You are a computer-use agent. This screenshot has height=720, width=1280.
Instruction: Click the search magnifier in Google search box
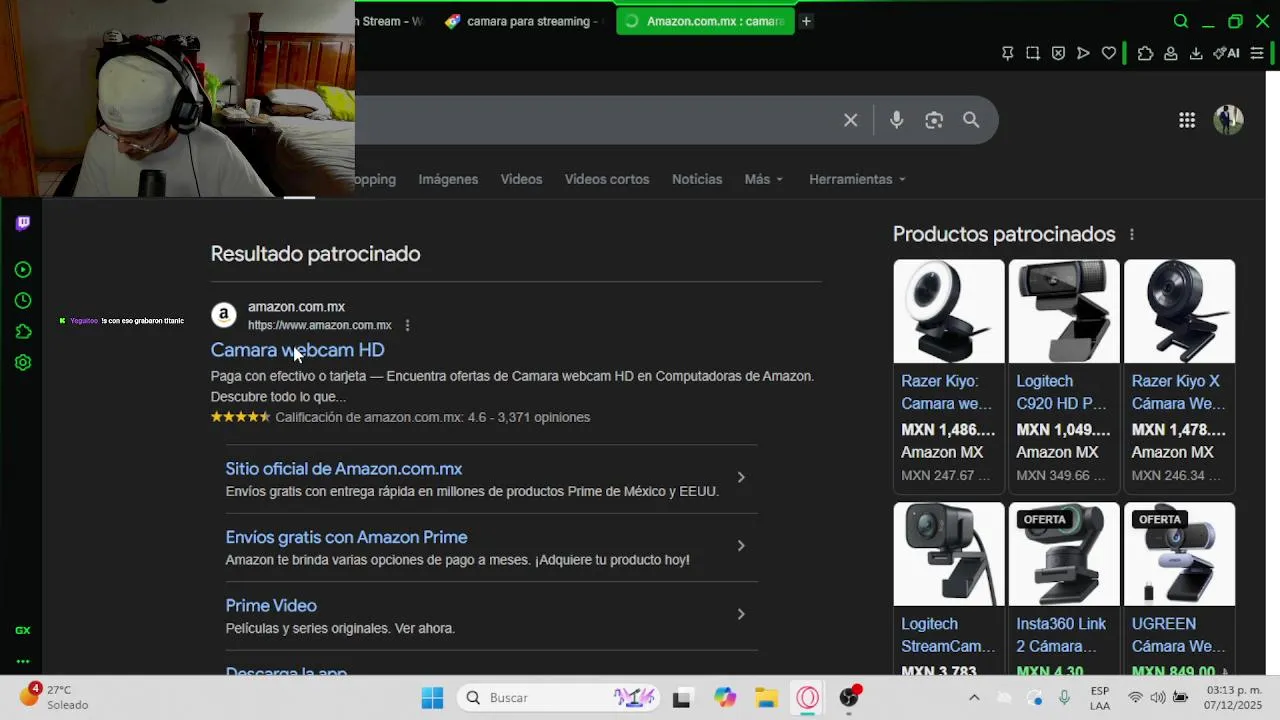971,120
